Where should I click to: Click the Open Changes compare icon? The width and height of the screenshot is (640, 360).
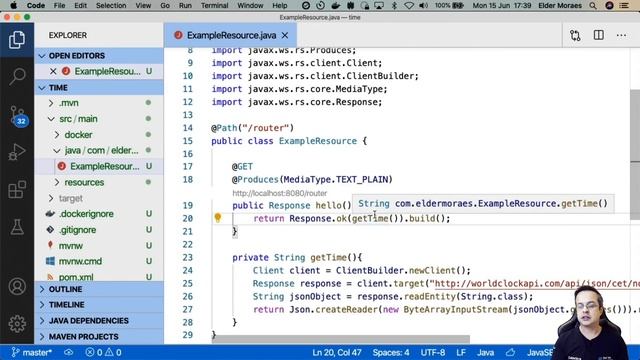pyautogui.click(x=575, y=36)
